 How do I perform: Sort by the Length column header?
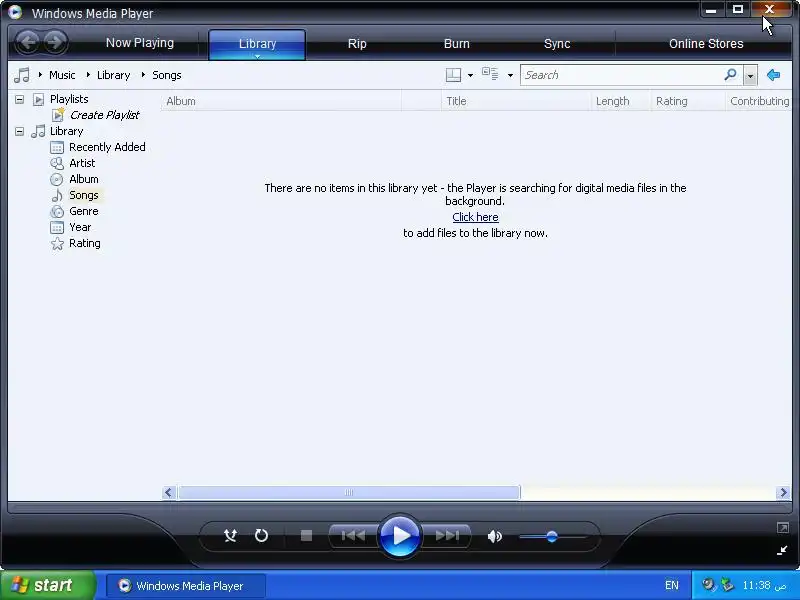(621, 101)
